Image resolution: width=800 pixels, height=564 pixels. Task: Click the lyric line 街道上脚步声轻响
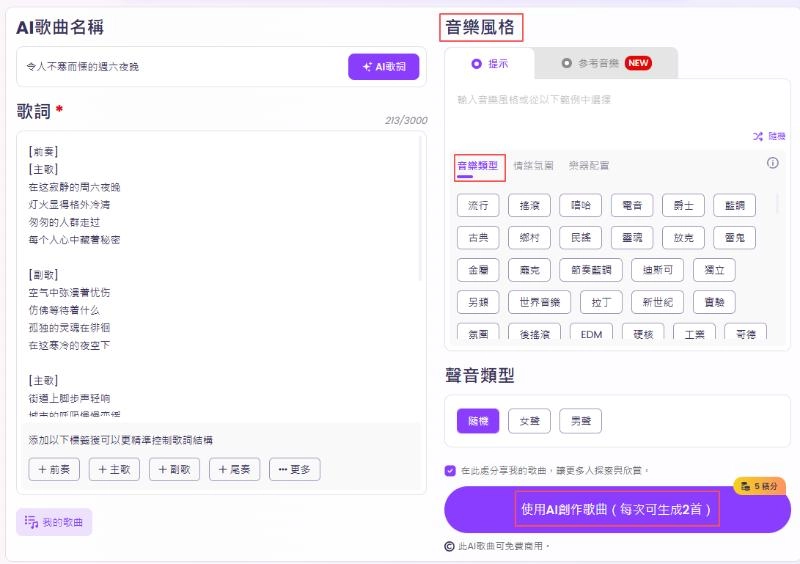(69, 398)
